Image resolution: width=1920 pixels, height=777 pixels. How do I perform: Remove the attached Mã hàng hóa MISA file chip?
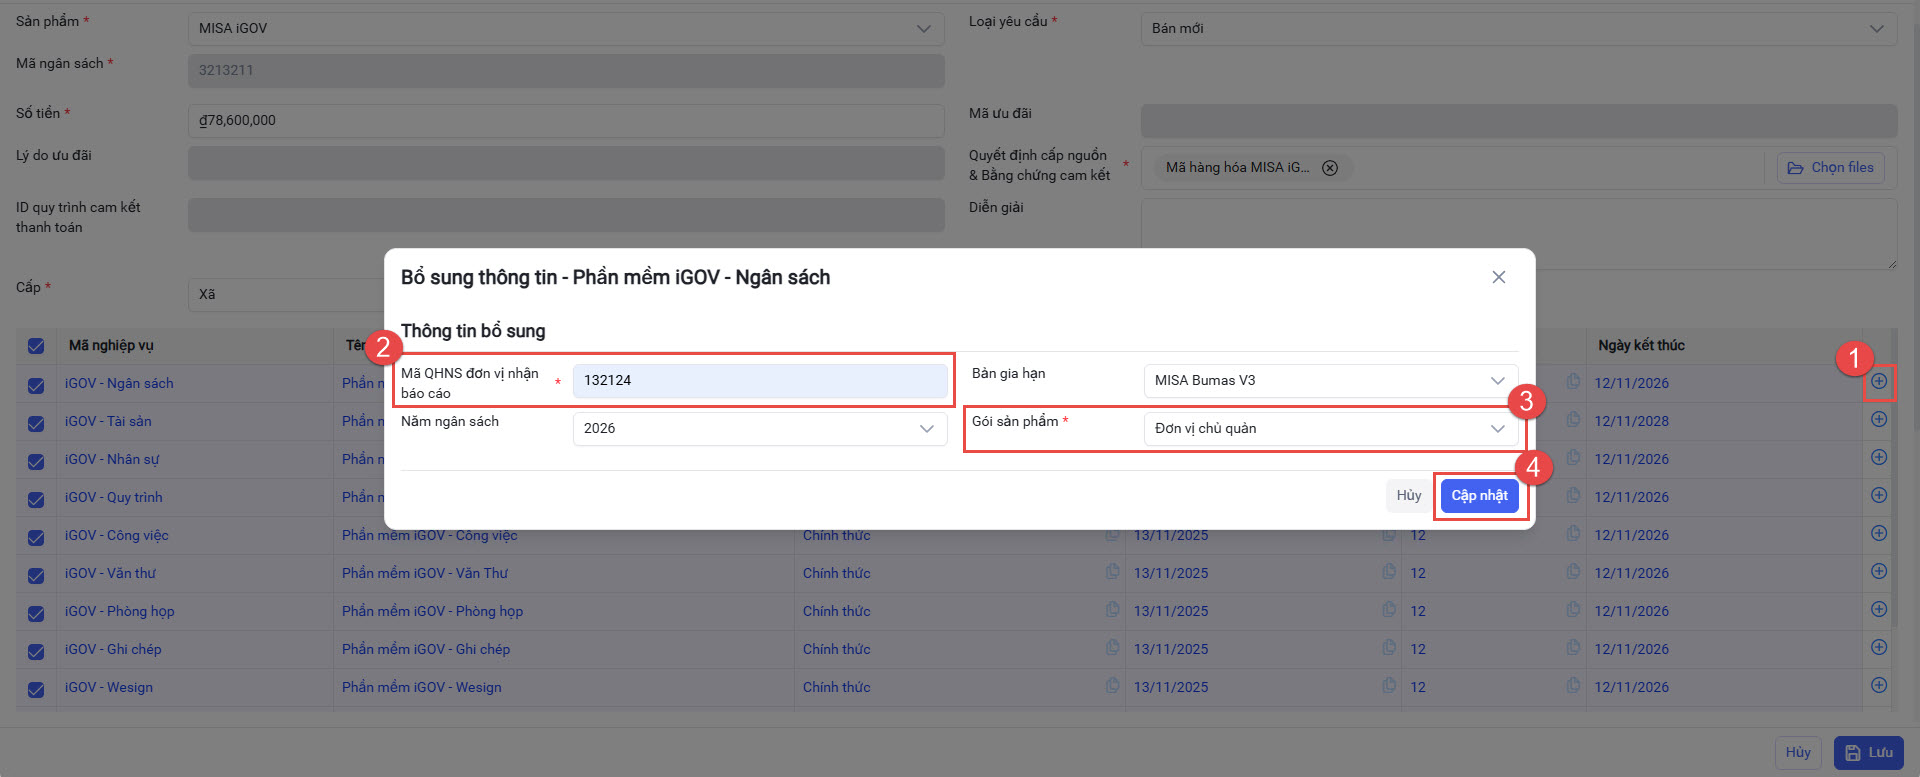click(x=1330, y=168)
